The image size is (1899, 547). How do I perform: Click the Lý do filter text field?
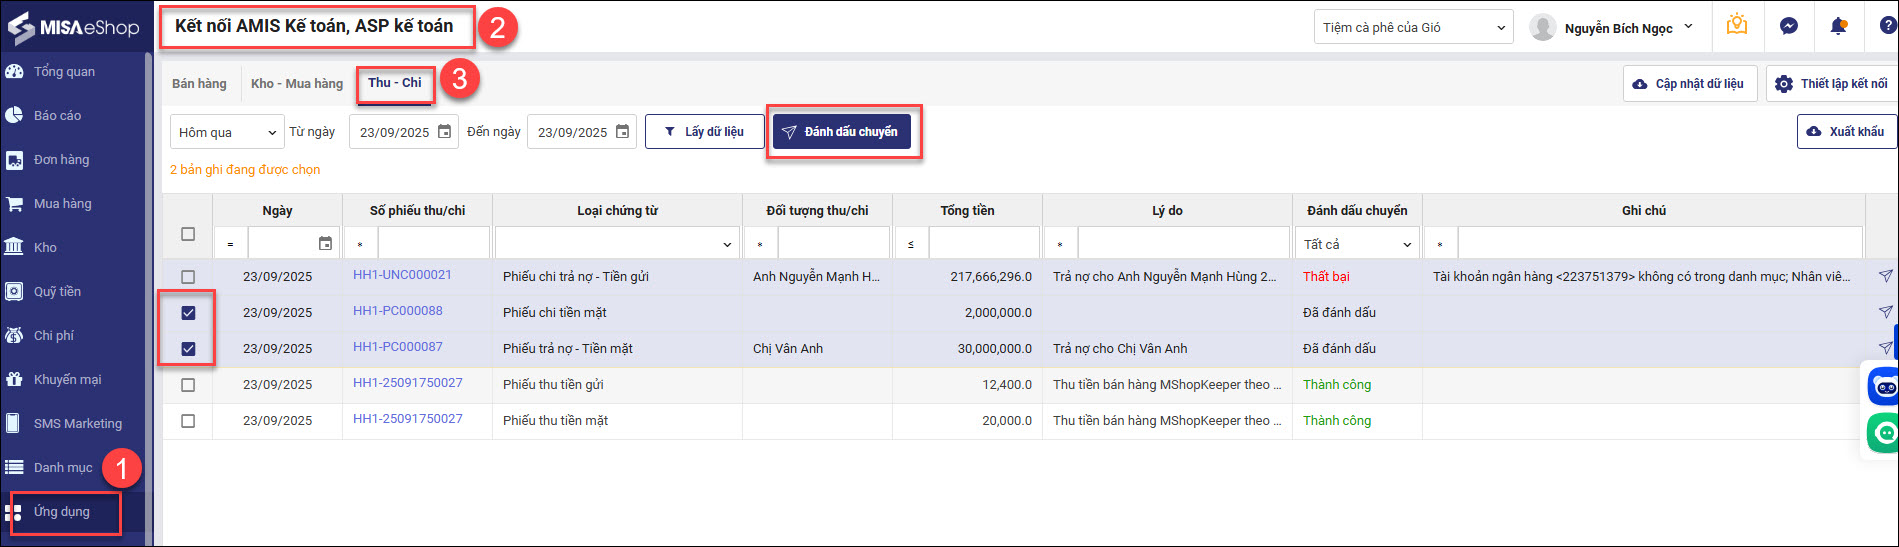(x=1182, y=244)
